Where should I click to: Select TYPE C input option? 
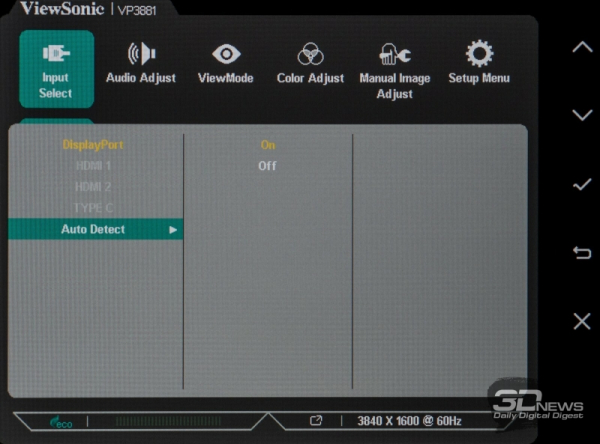click(93, 208)
